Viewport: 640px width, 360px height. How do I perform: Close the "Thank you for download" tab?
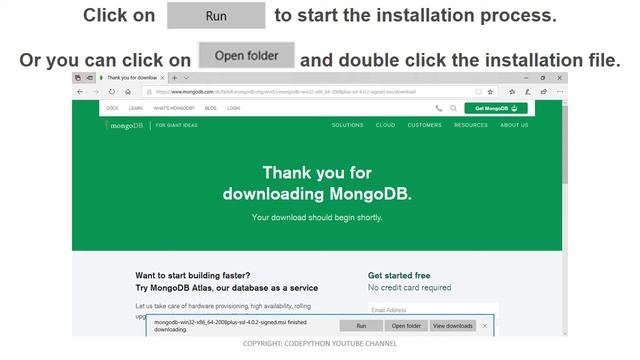(x=162, y=78)
